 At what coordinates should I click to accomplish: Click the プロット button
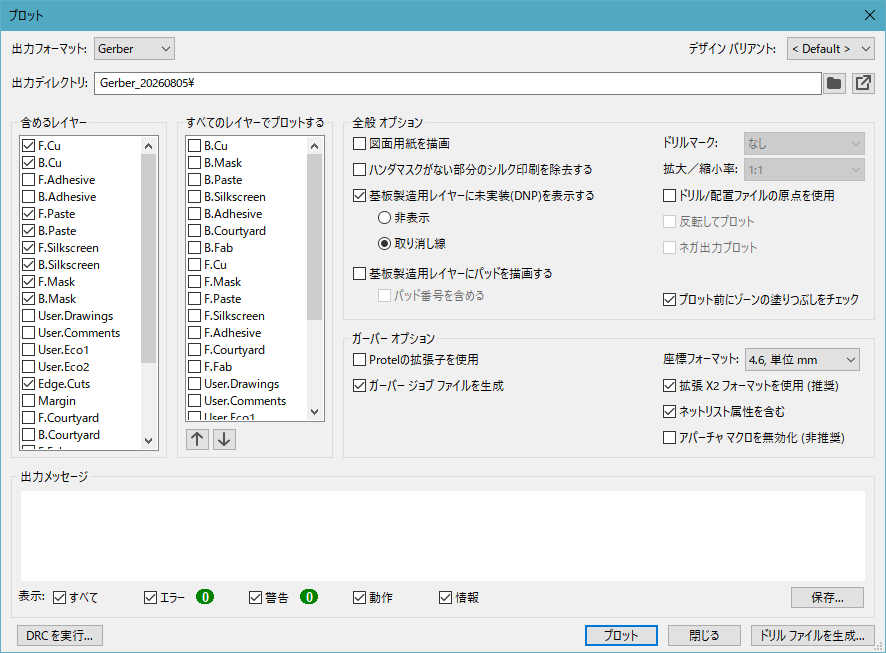pos(621,635)
